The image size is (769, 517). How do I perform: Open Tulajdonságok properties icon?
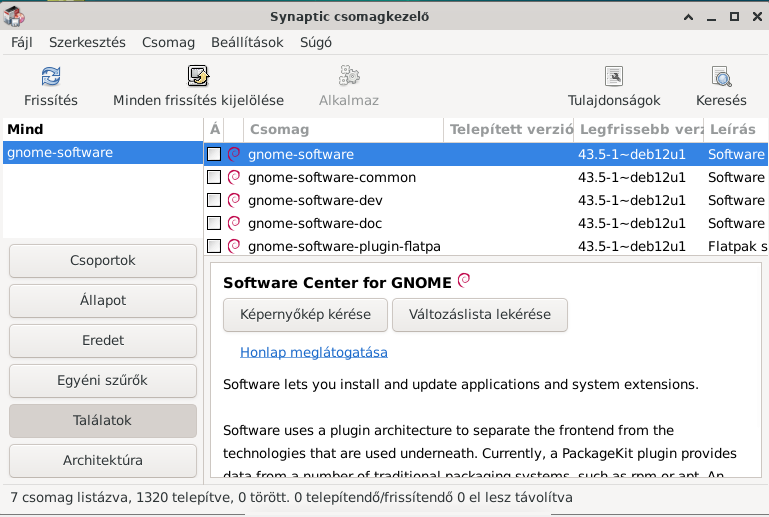click(614, 76)
